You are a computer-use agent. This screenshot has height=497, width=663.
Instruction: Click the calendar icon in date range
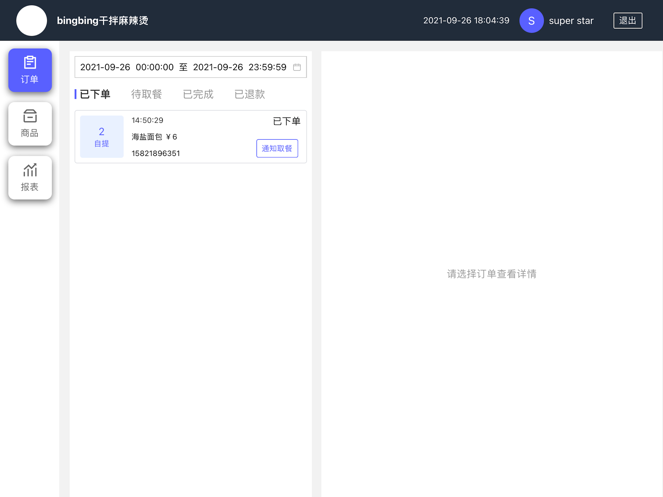[x=297, y=67]
